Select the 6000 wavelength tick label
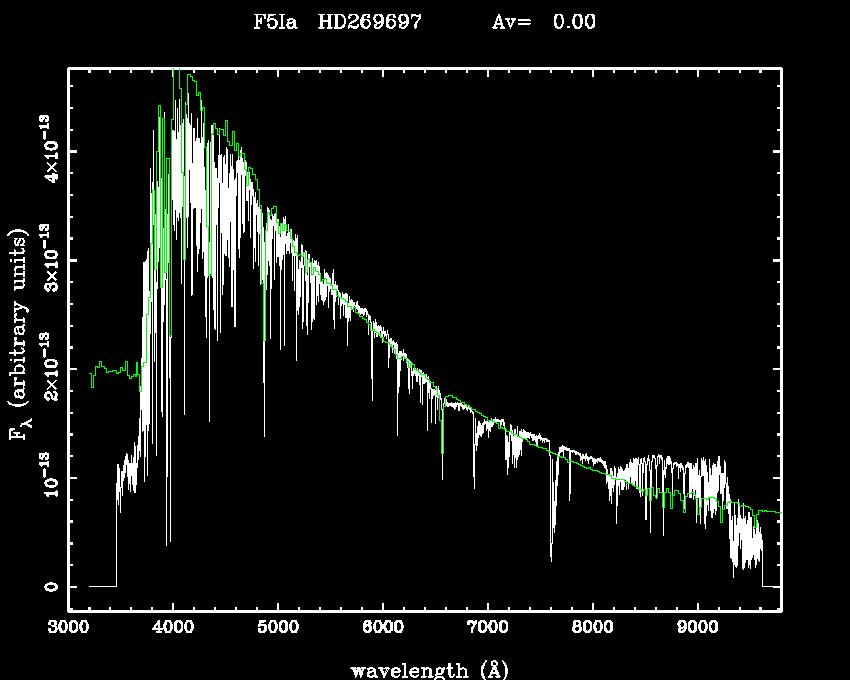 tap(382, 628)
